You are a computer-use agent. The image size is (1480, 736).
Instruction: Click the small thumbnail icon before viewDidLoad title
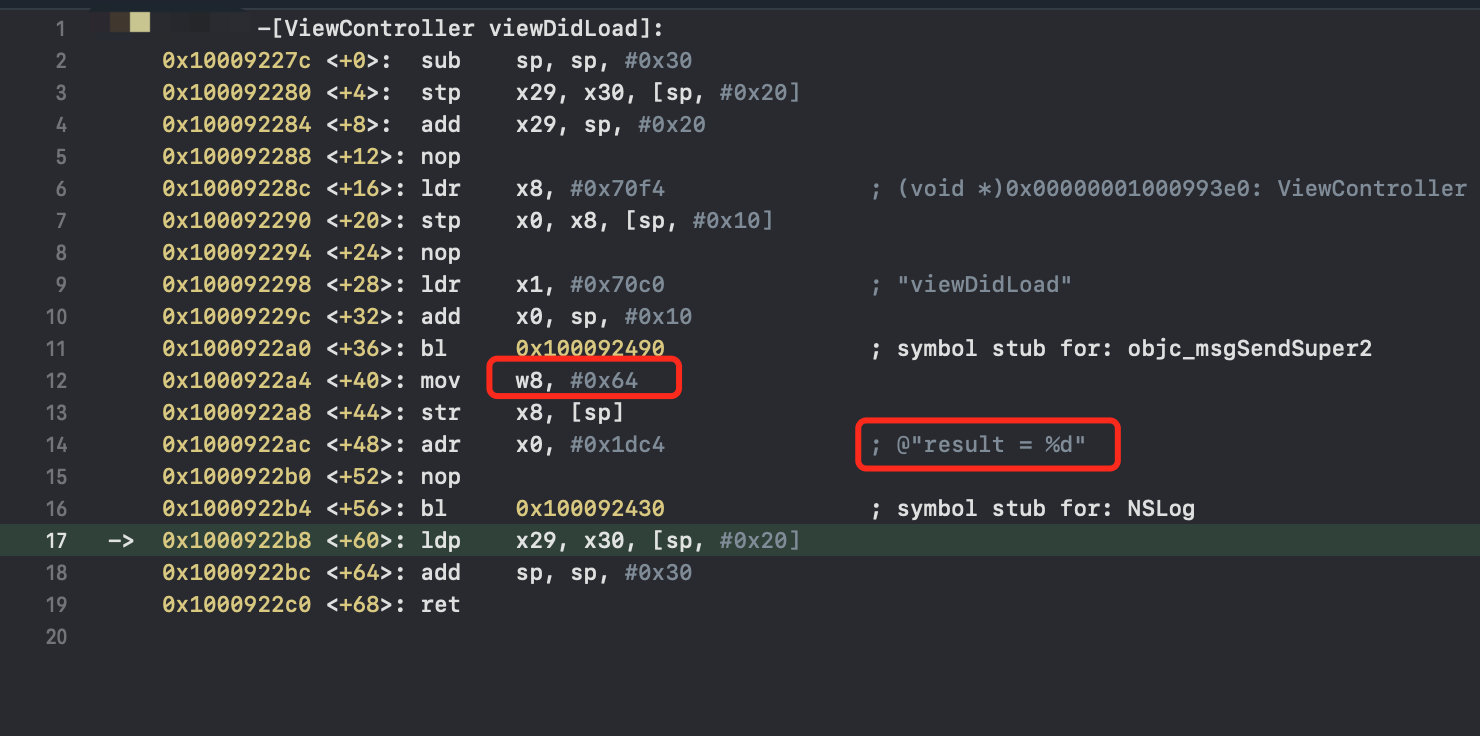pos(140,22)
